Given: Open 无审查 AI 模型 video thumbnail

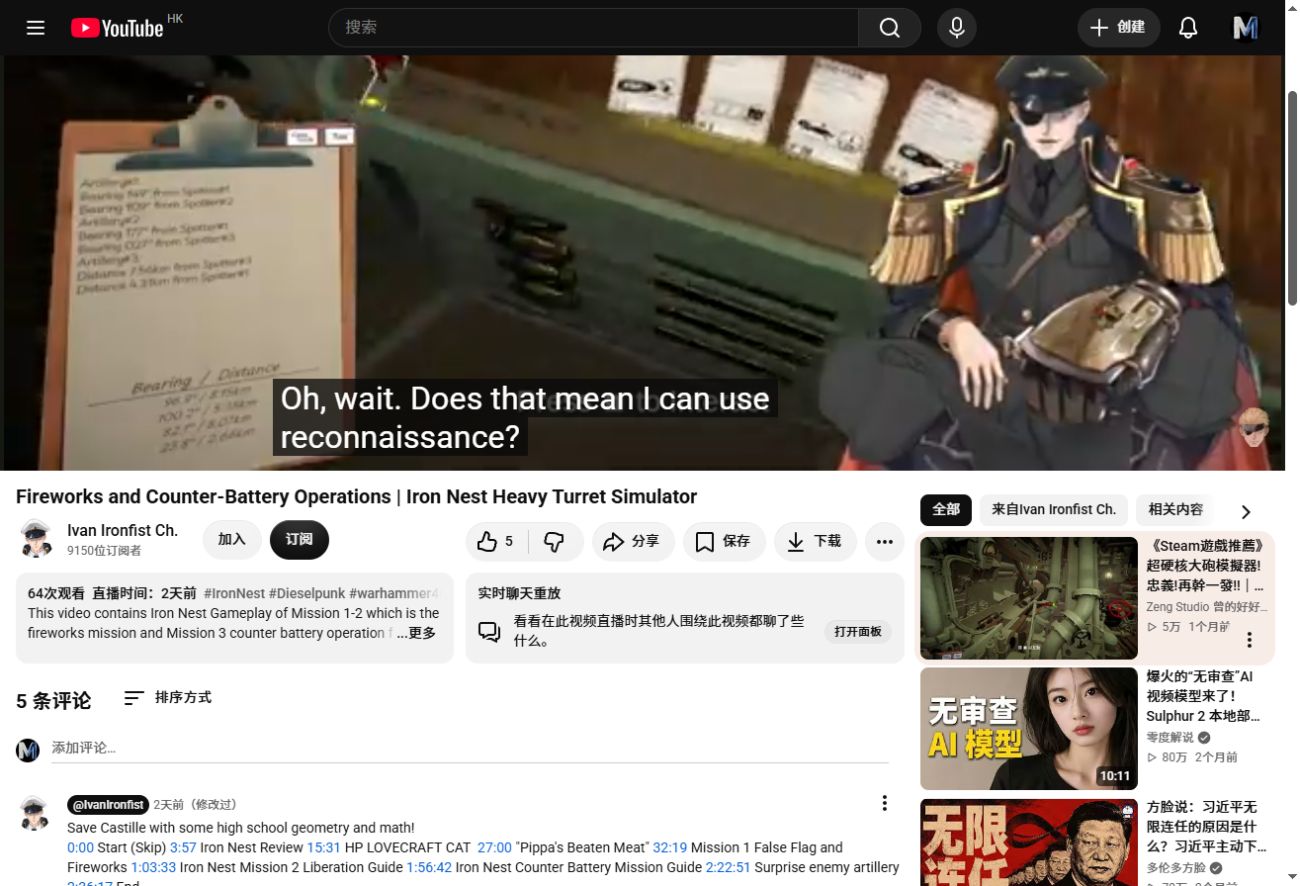Looking at the screenshot, I should pyautogui.click(x=1029, y=729).
